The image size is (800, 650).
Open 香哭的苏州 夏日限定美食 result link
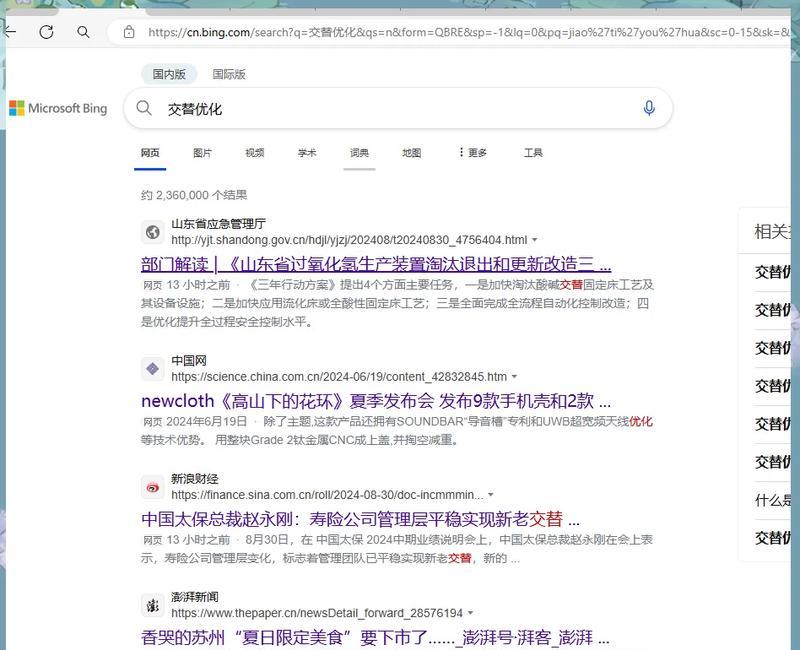coord(375,638)
